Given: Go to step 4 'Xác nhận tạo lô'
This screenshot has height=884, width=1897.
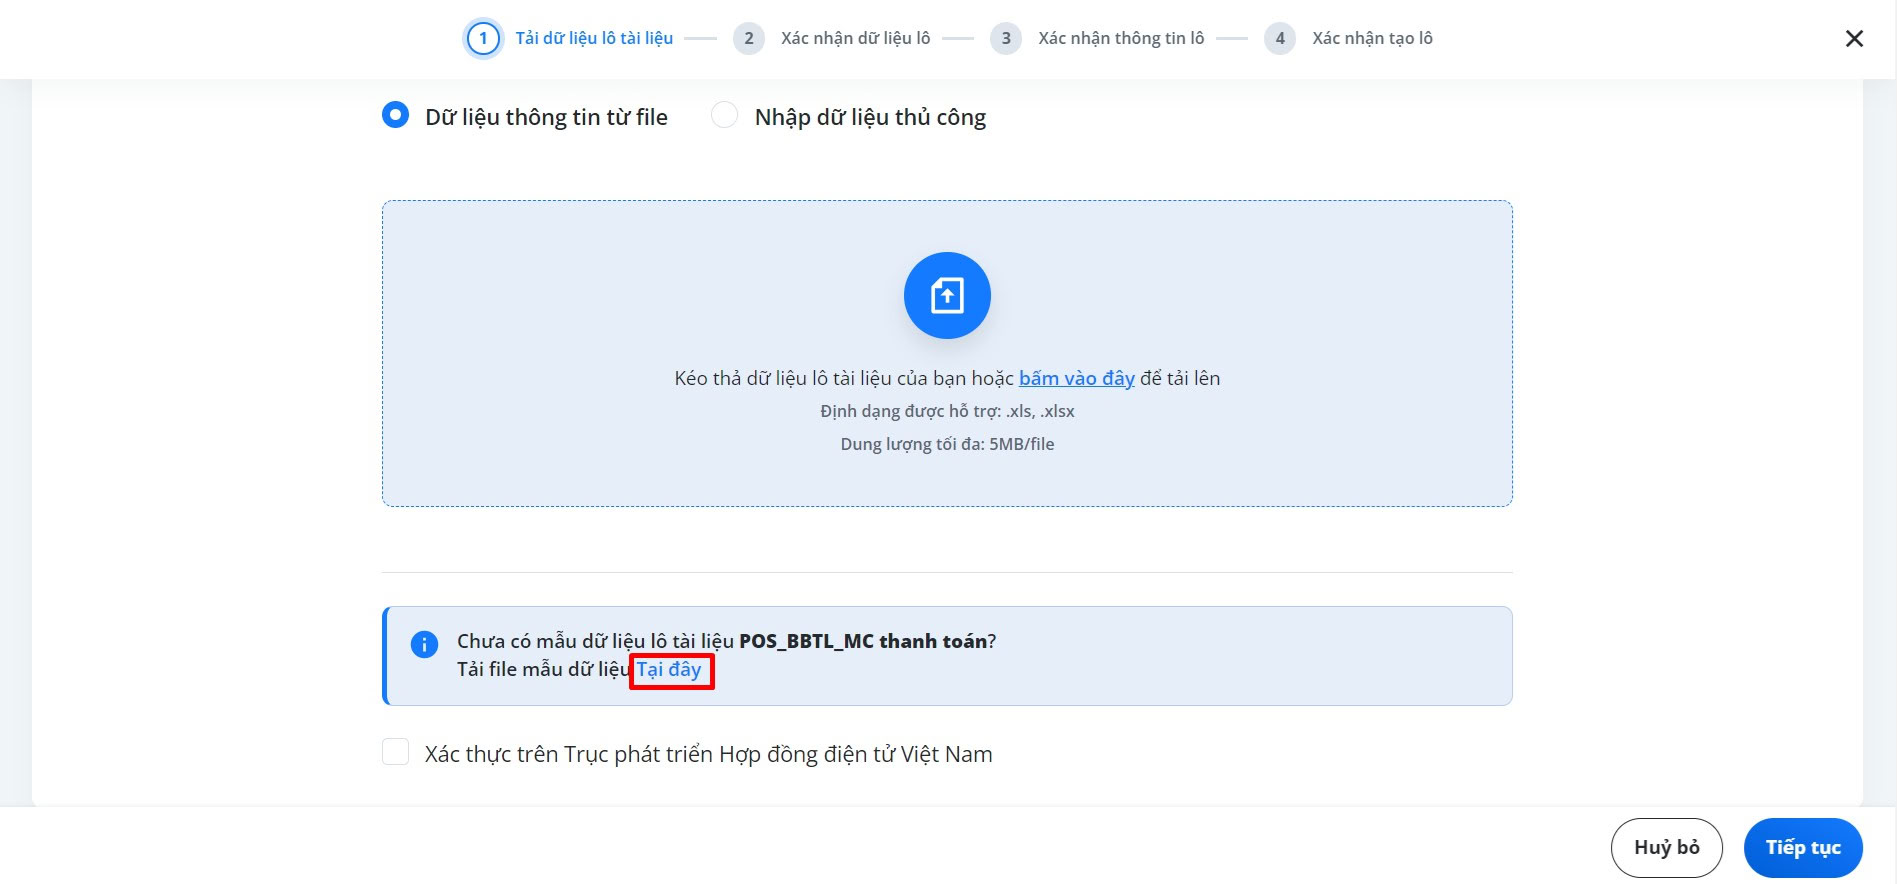Looking at the screenshot, I should [1349, 38].
